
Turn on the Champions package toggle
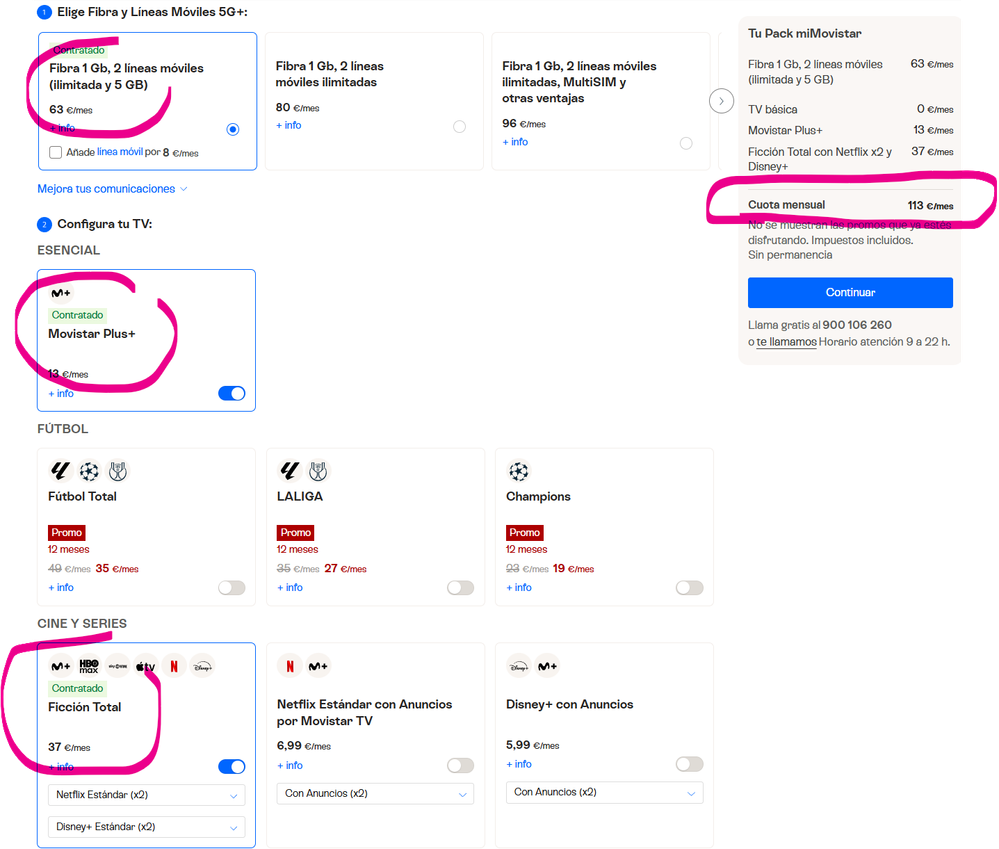pyautogui.click(x=689, y=588)
